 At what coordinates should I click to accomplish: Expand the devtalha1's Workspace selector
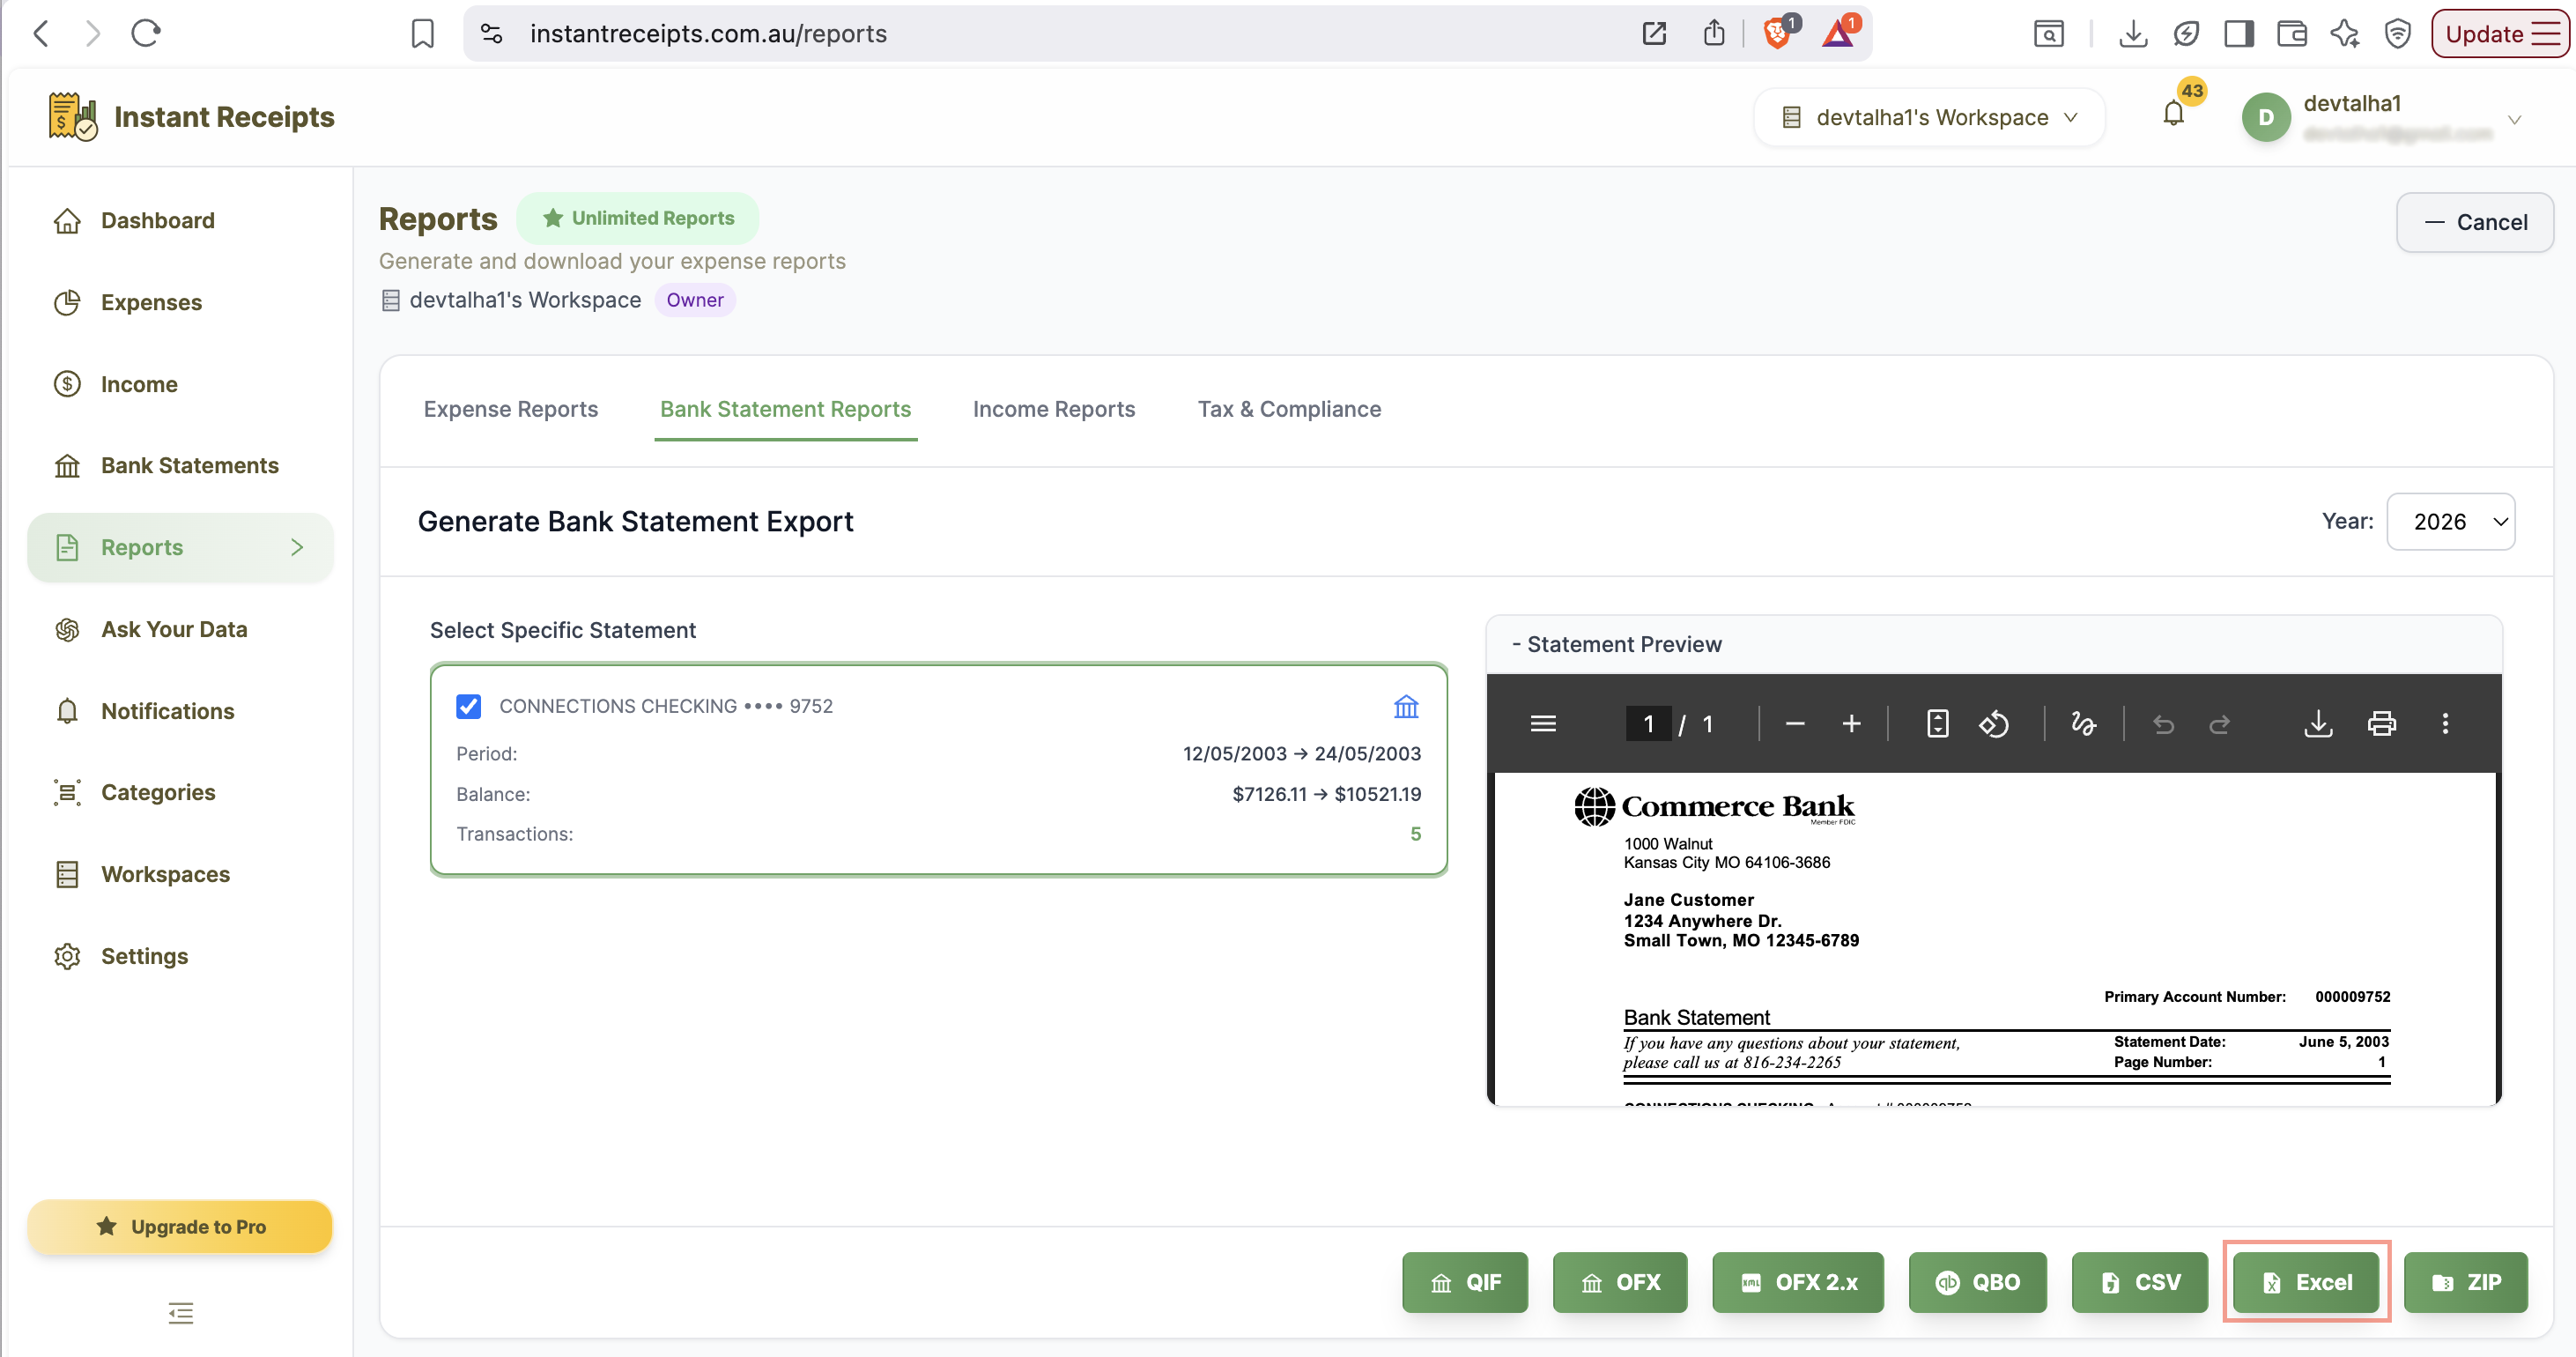[1930, 117]
